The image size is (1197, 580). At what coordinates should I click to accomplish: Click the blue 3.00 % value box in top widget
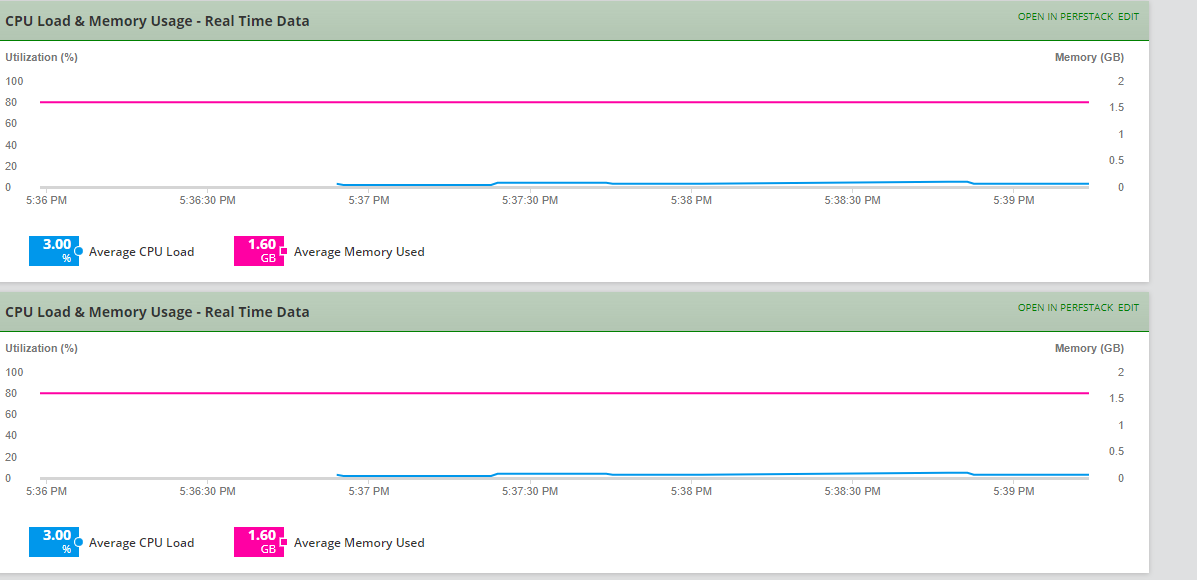point(53,251)
